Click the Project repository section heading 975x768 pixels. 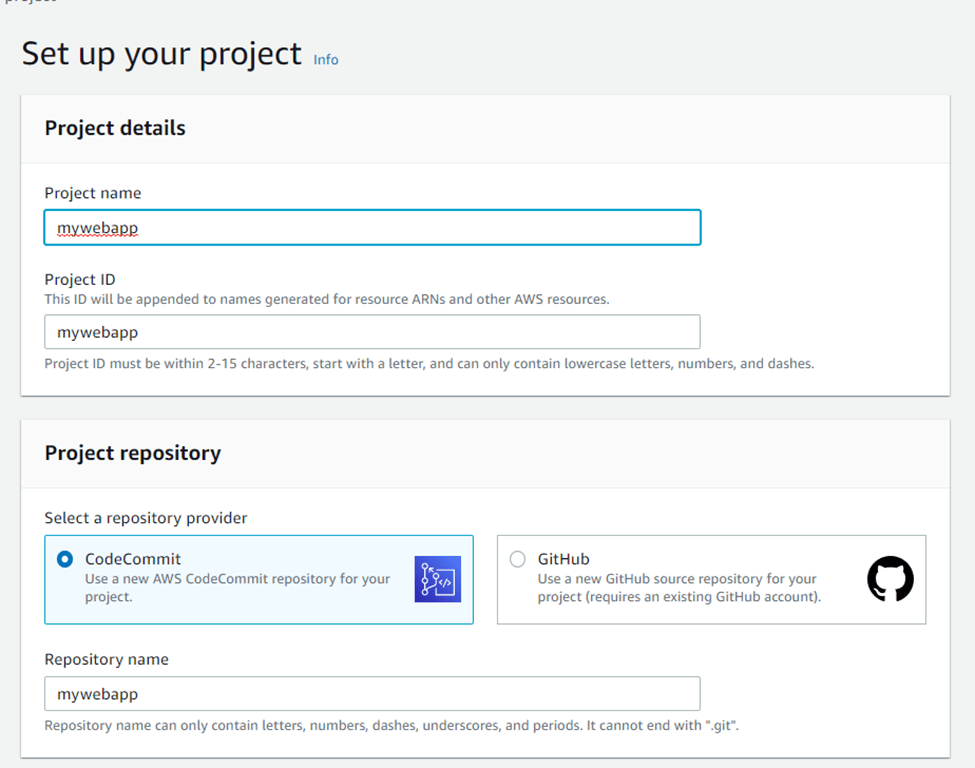[132, 453]
